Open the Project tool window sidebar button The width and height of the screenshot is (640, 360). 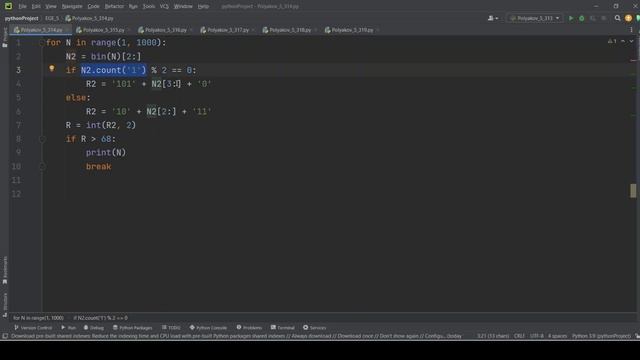click(x=5, y=38)
